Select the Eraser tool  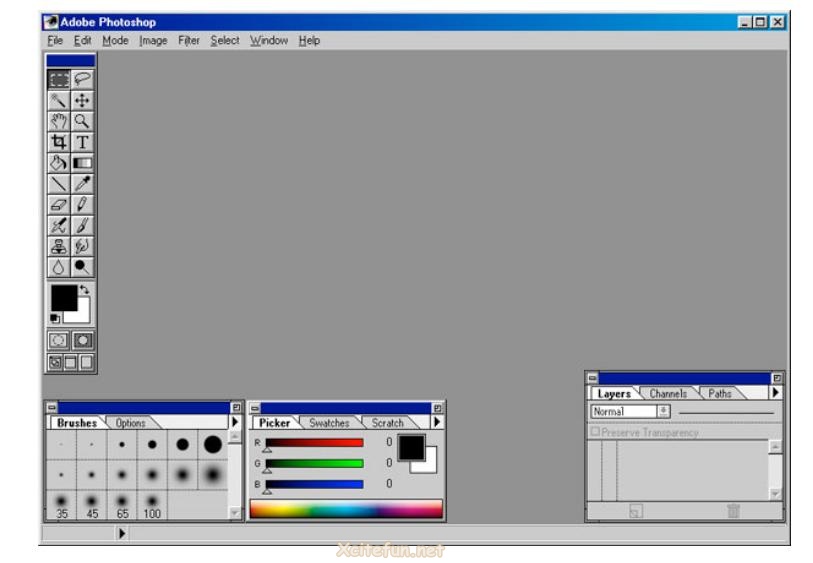point(59,204)
